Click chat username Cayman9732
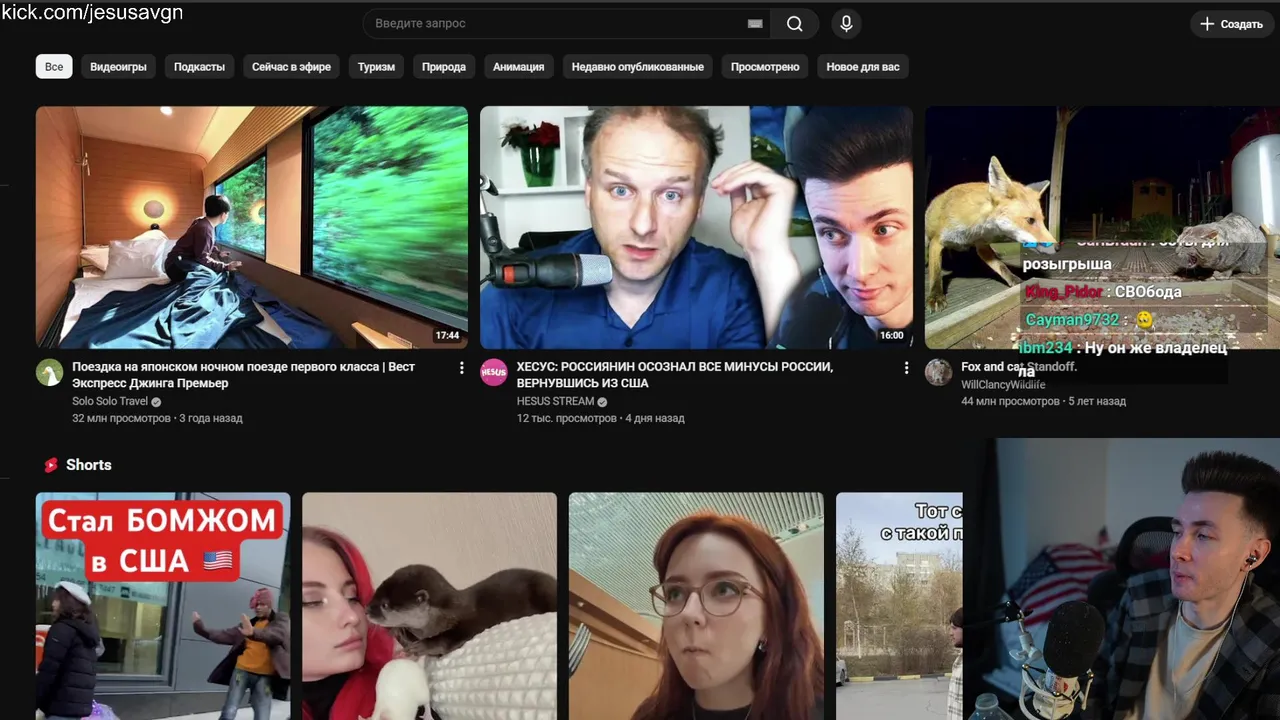1280x720 pixels. (1072, 320)
